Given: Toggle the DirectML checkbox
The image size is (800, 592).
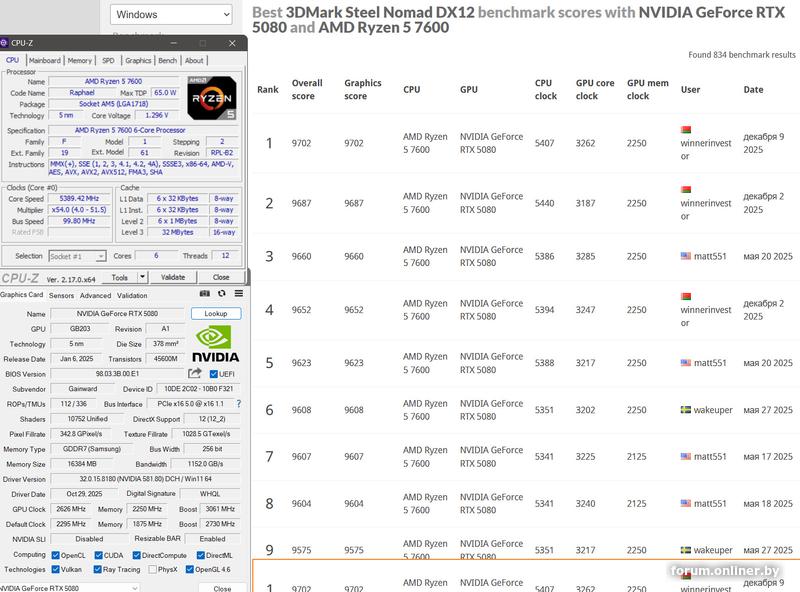Looking at the screenshot, I should point(201,555).
